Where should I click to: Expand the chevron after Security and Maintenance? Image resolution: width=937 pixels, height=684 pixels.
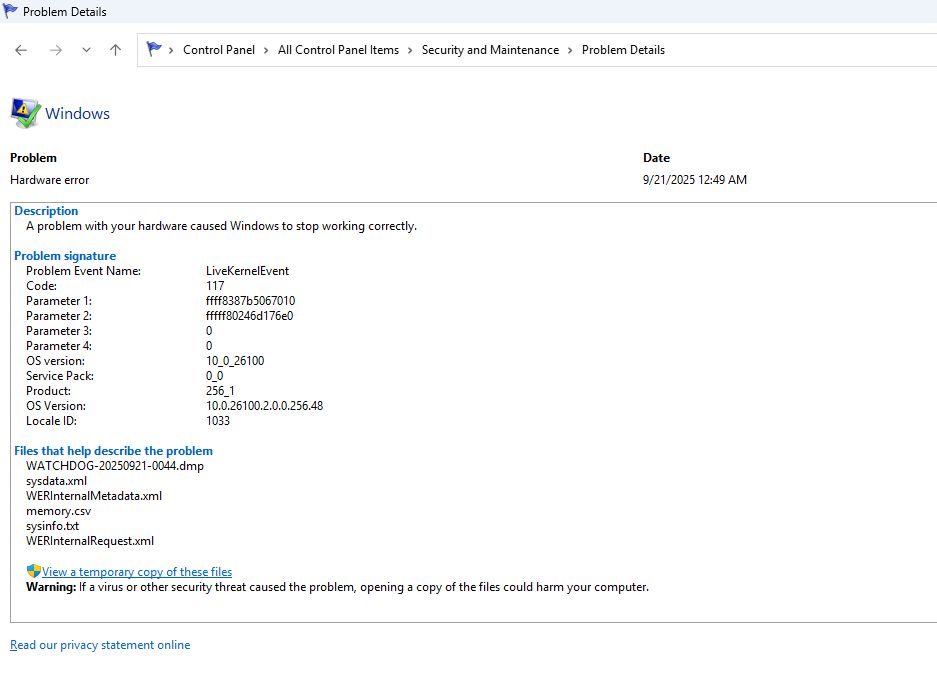pos(571,50)
